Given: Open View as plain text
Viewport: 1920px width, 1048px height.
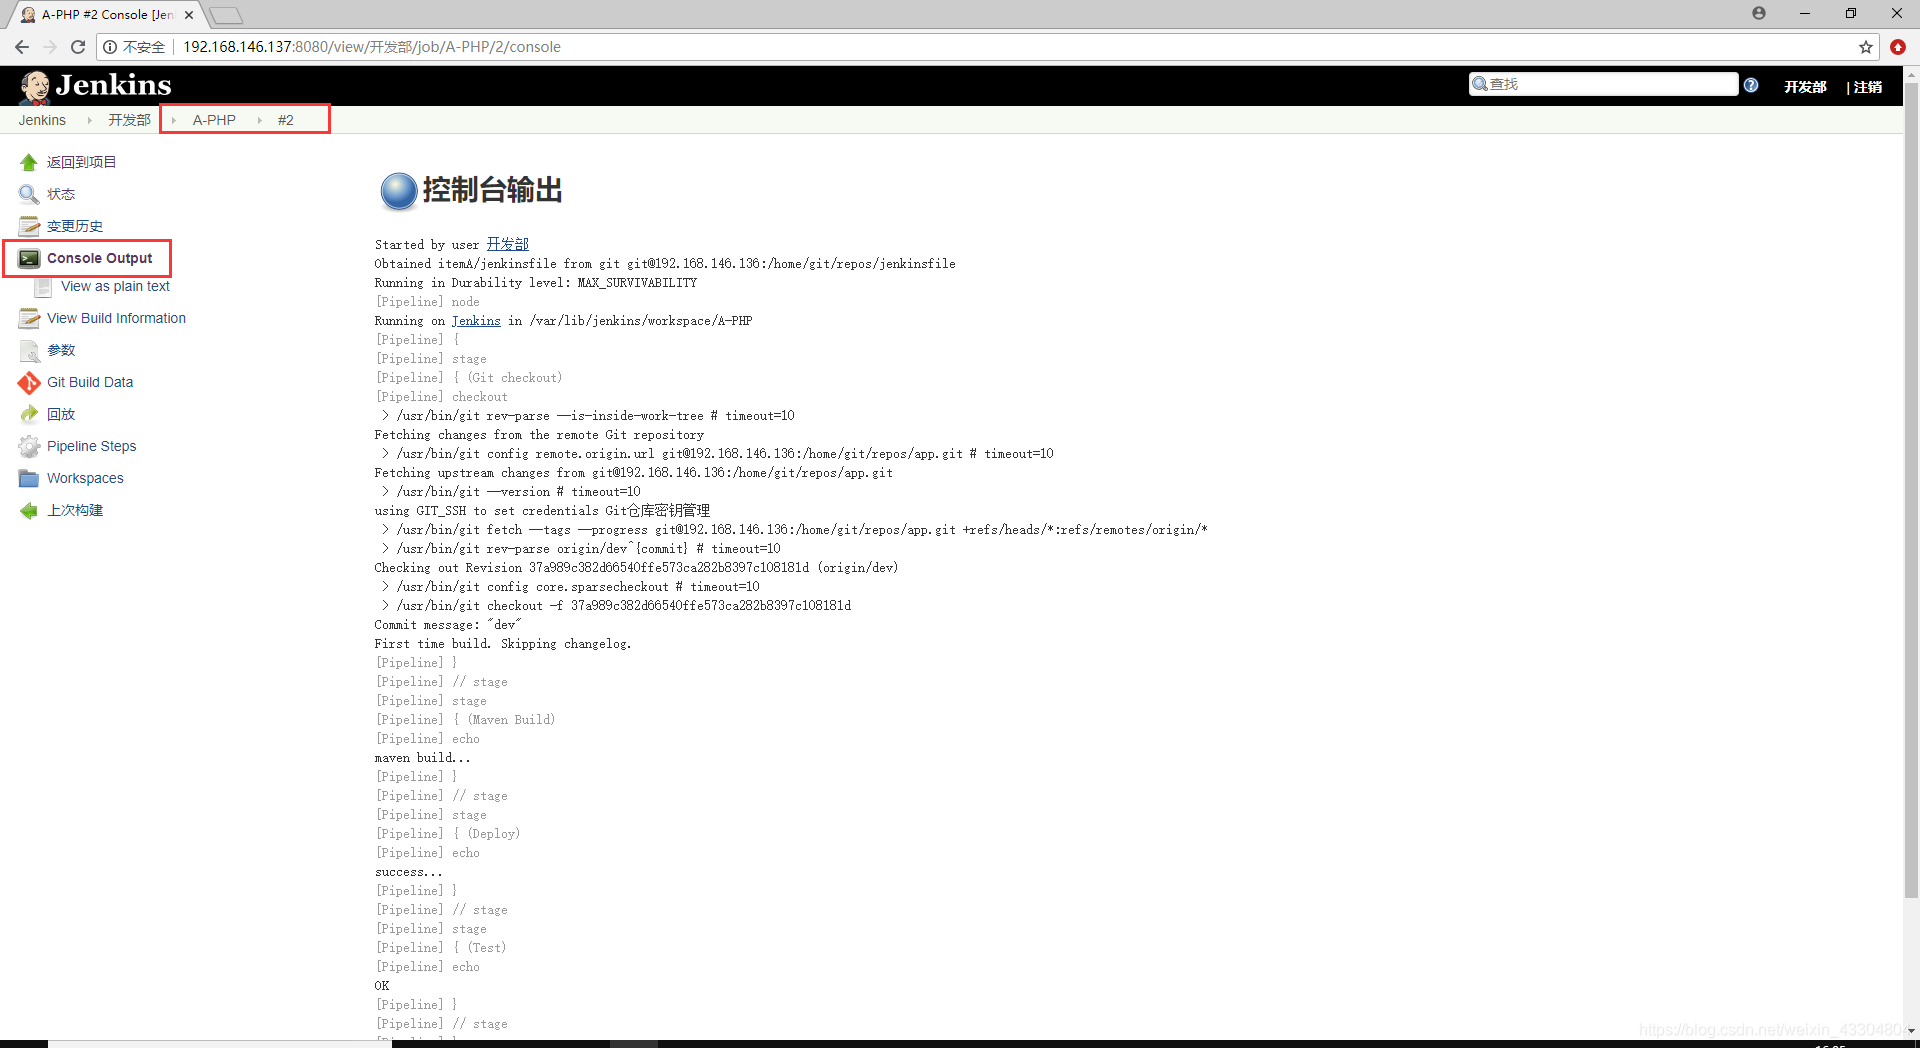Looking at the screenshot, I should tap(115, 286).
